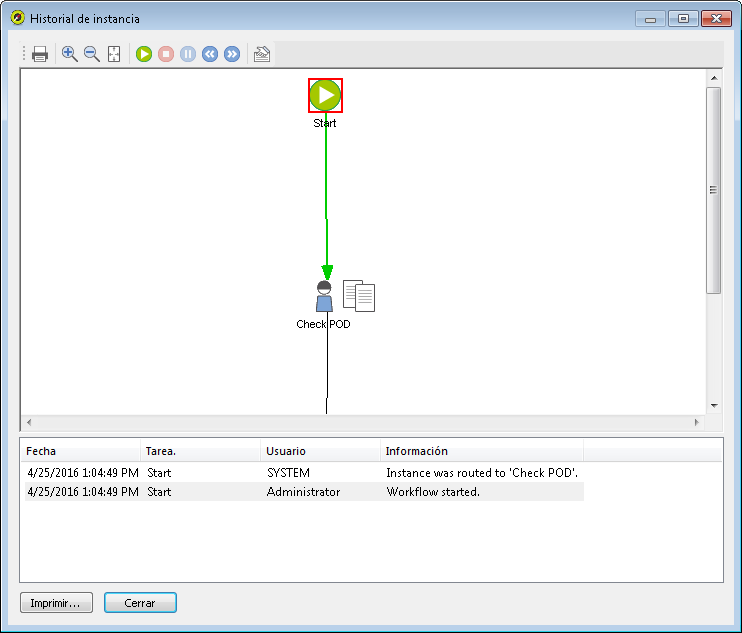Click the printer icon in toolbar
The image size is (742, 633).
click(40, 54)
